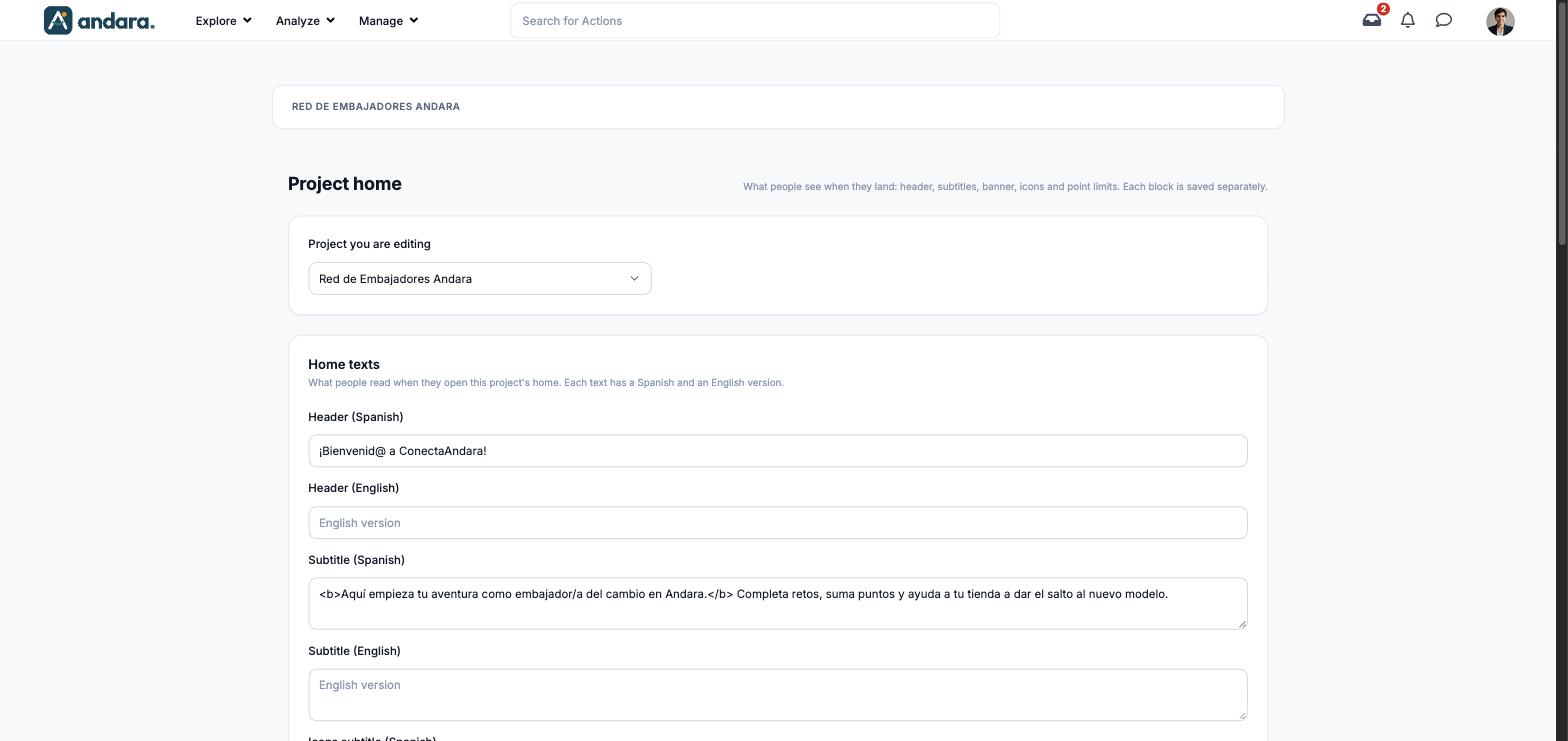The image size is (1568, 741).
Task: Expand the Analyze menu
Action: 305,20
